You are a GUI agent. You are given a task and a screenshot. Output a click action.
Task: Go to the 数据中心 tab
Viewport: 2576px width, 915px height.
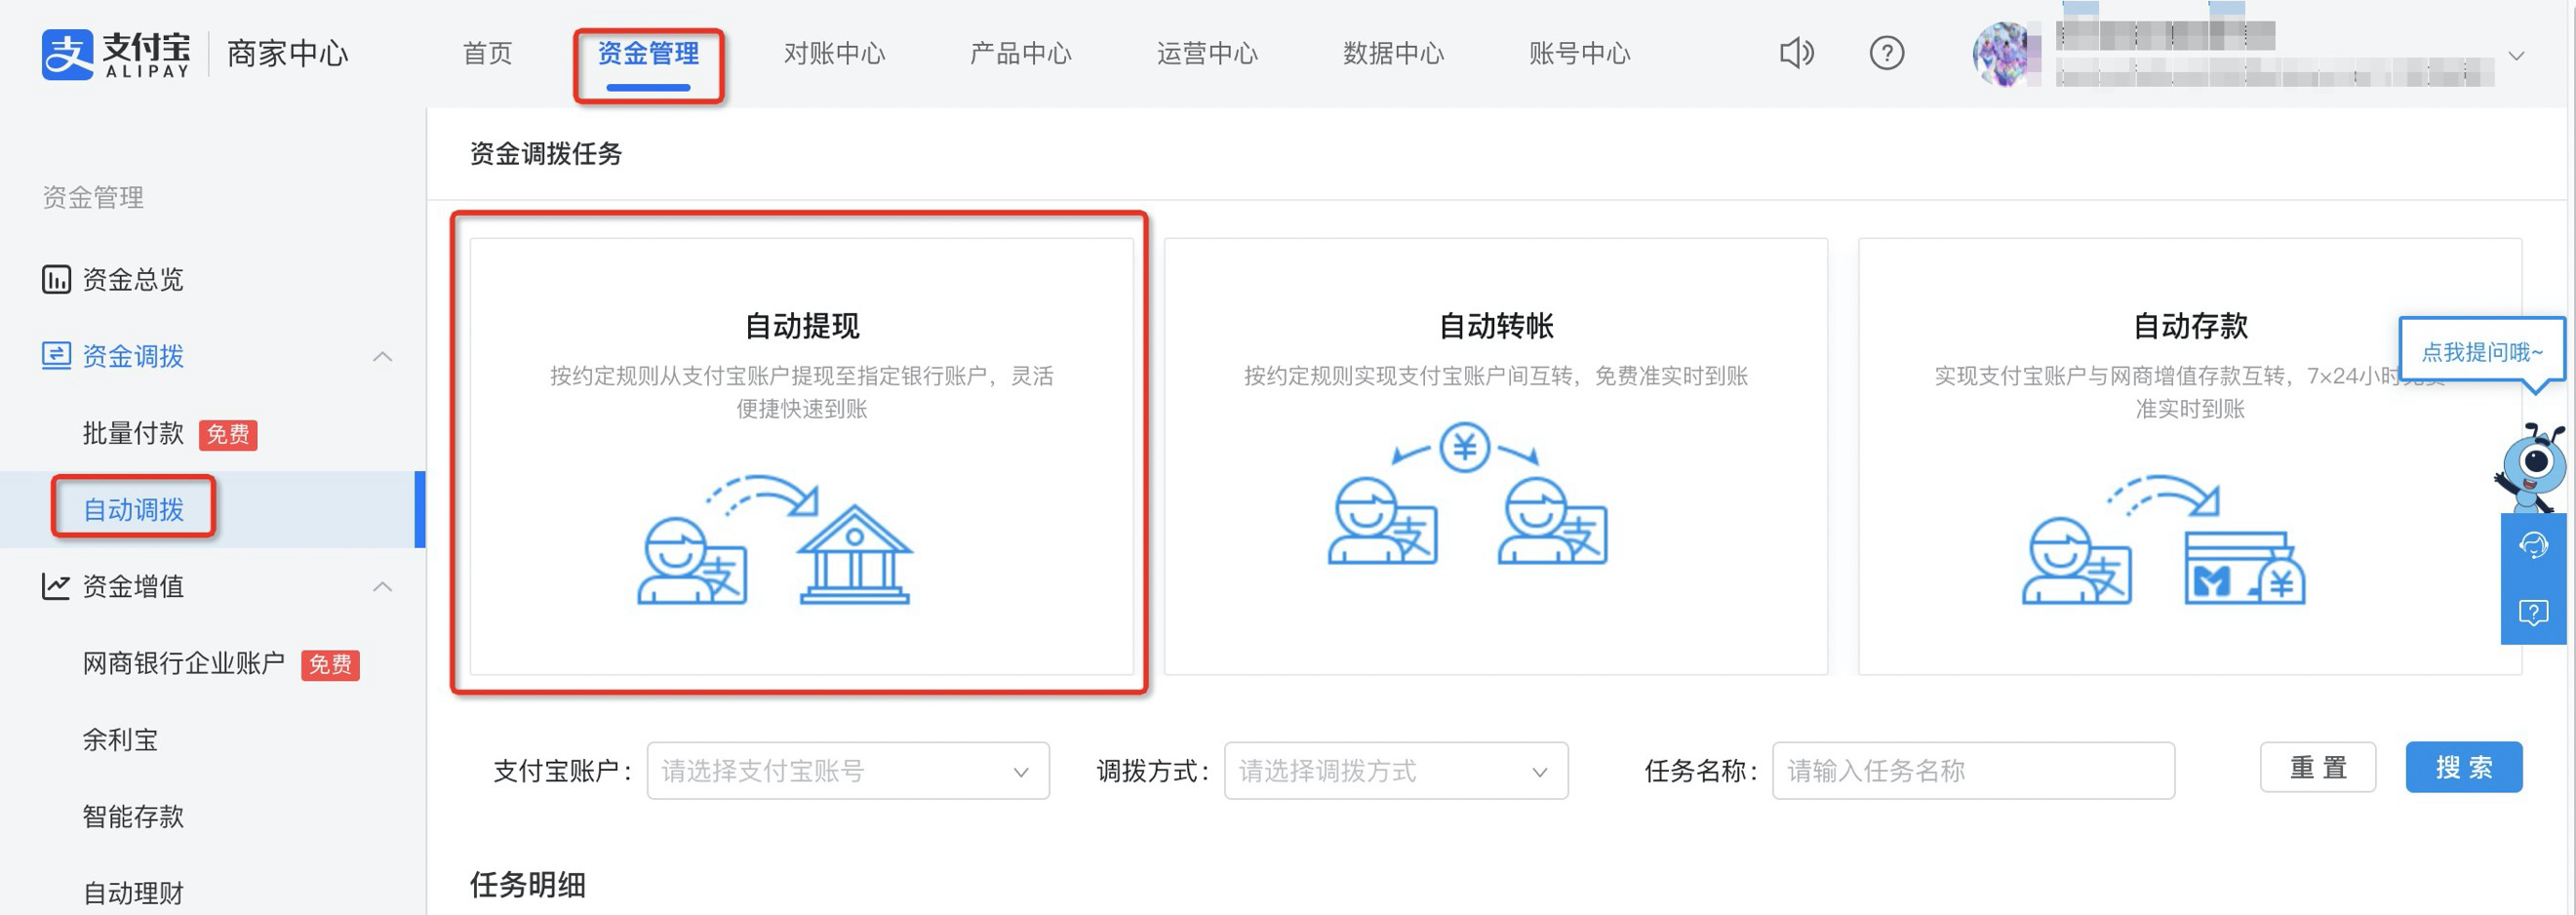1393,54
